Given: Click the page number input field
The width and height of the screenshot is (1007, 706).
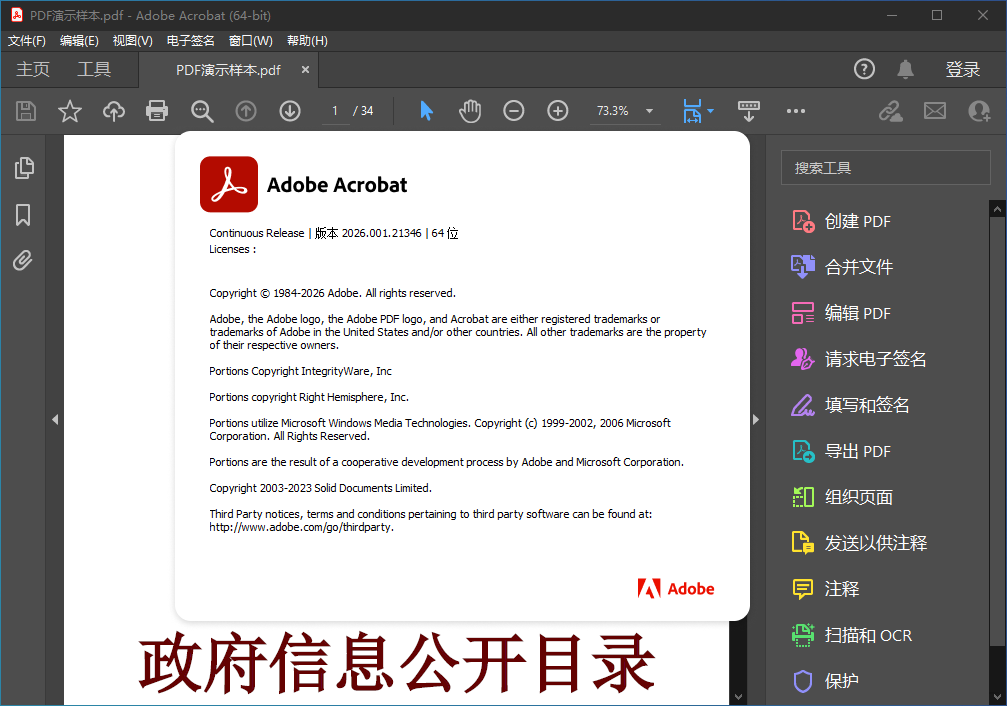Looking at the screenshot, I should 335,111.
